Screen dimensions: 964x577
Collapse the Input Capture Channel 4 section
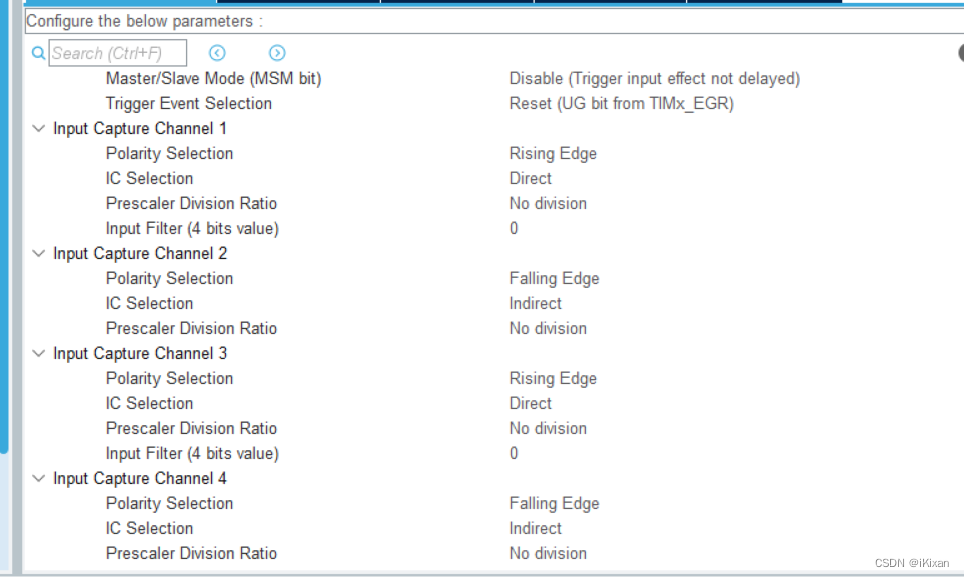[38, 478]
